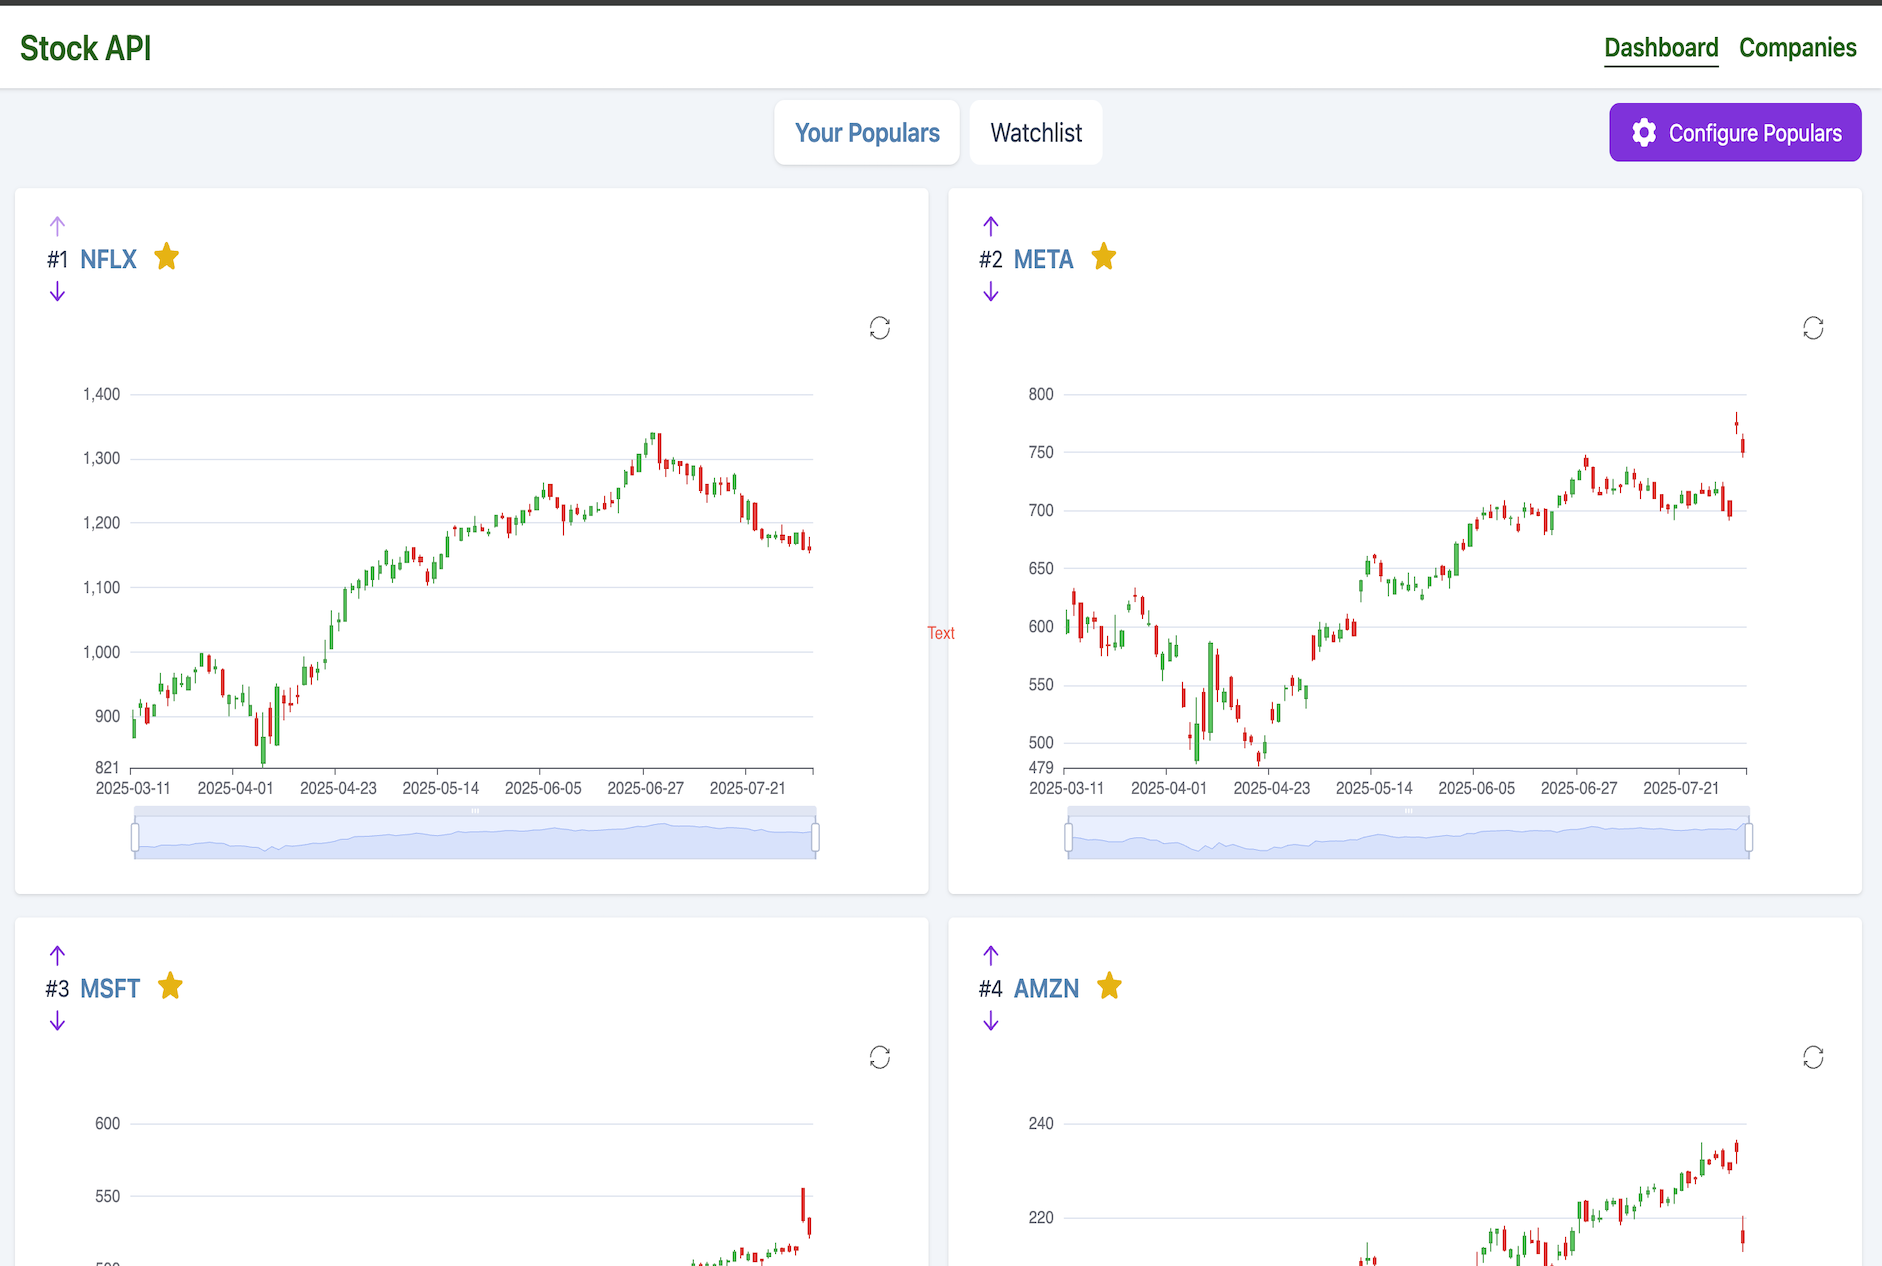Click the #1 rank label

tap(57, 259)
